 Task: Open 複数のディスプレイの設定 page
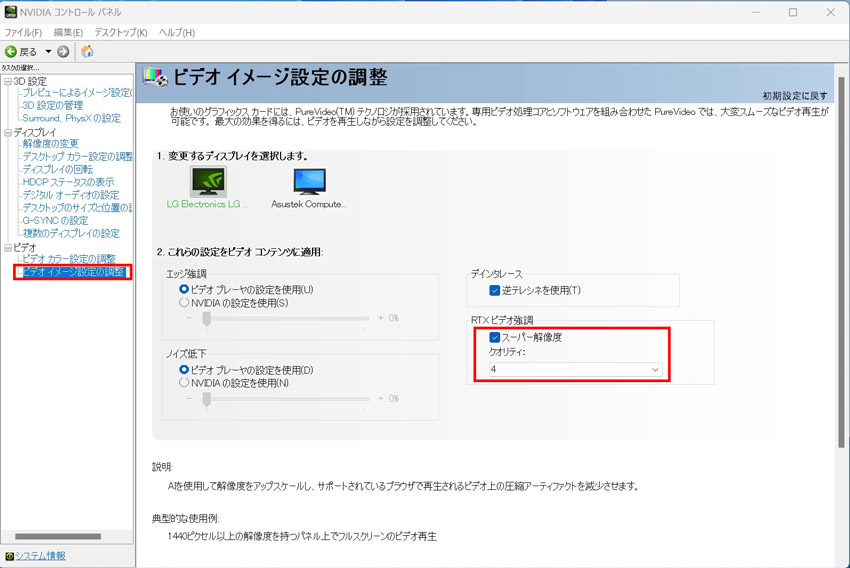[71, 233]
